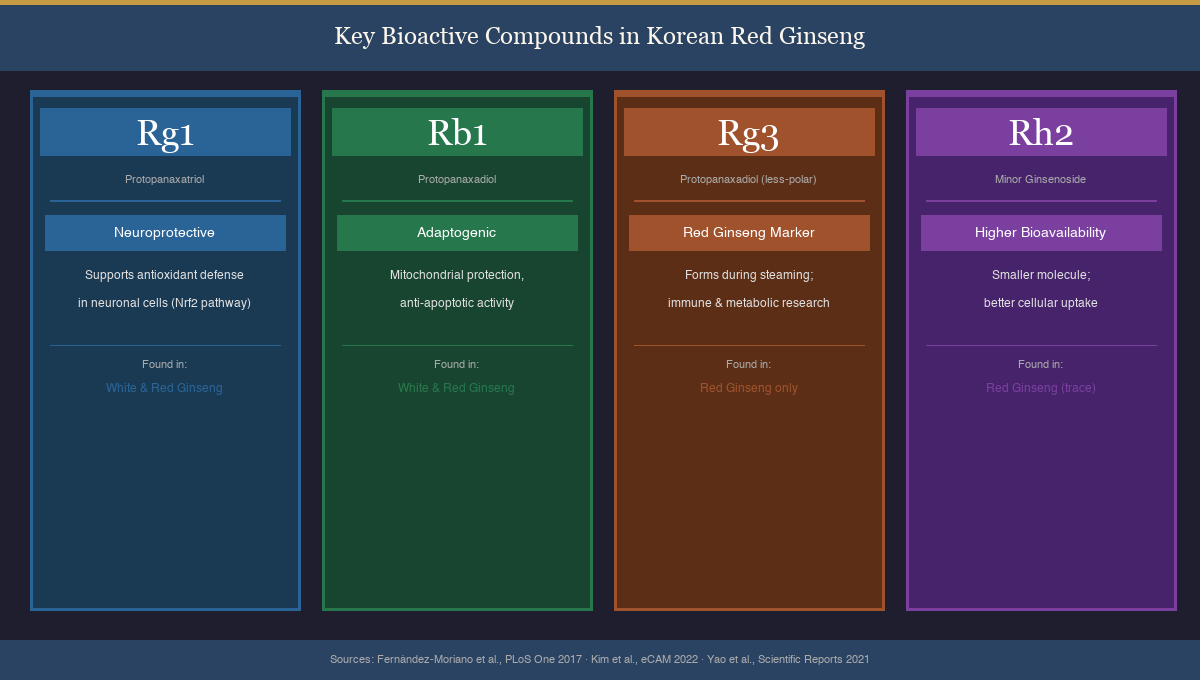Select the Rh2 card header

[1041, 132]
